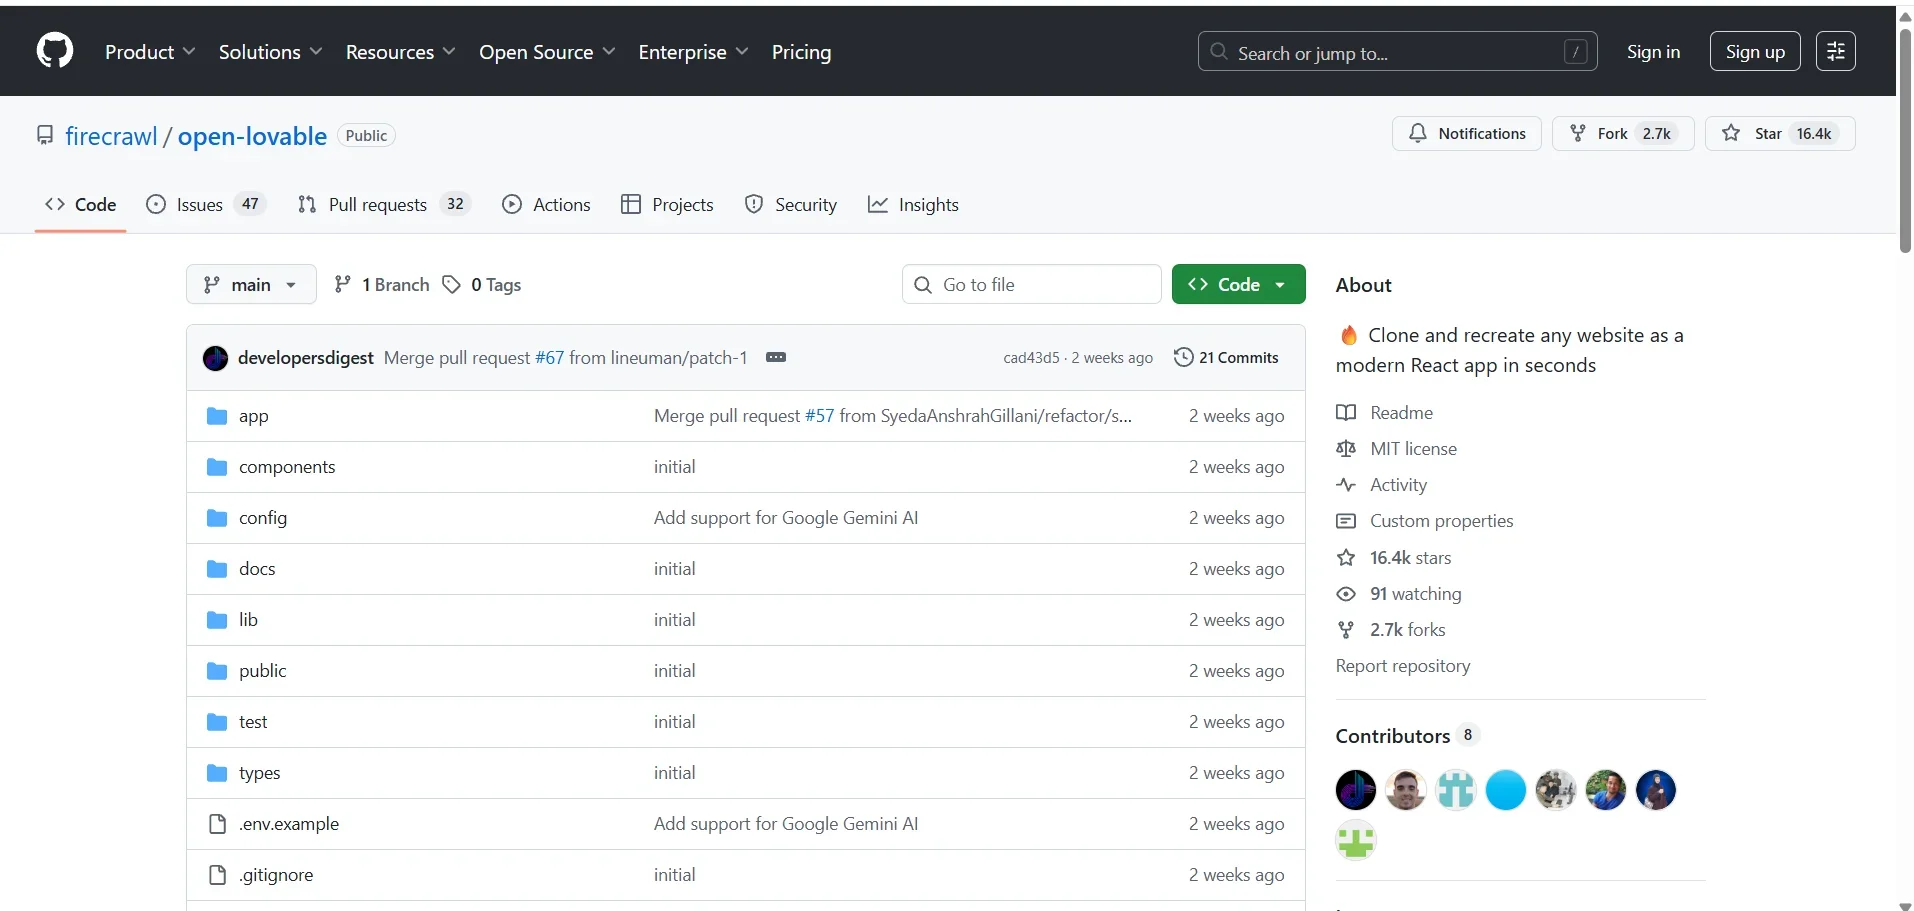Open the first contributor avatar
1914x911 pixels.
coord(1355,790)
